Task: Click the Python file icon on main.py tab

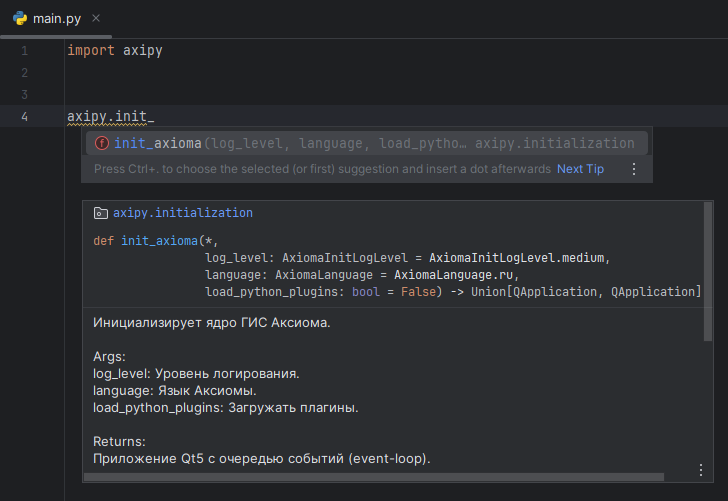Action: click(x=19, y=18)
